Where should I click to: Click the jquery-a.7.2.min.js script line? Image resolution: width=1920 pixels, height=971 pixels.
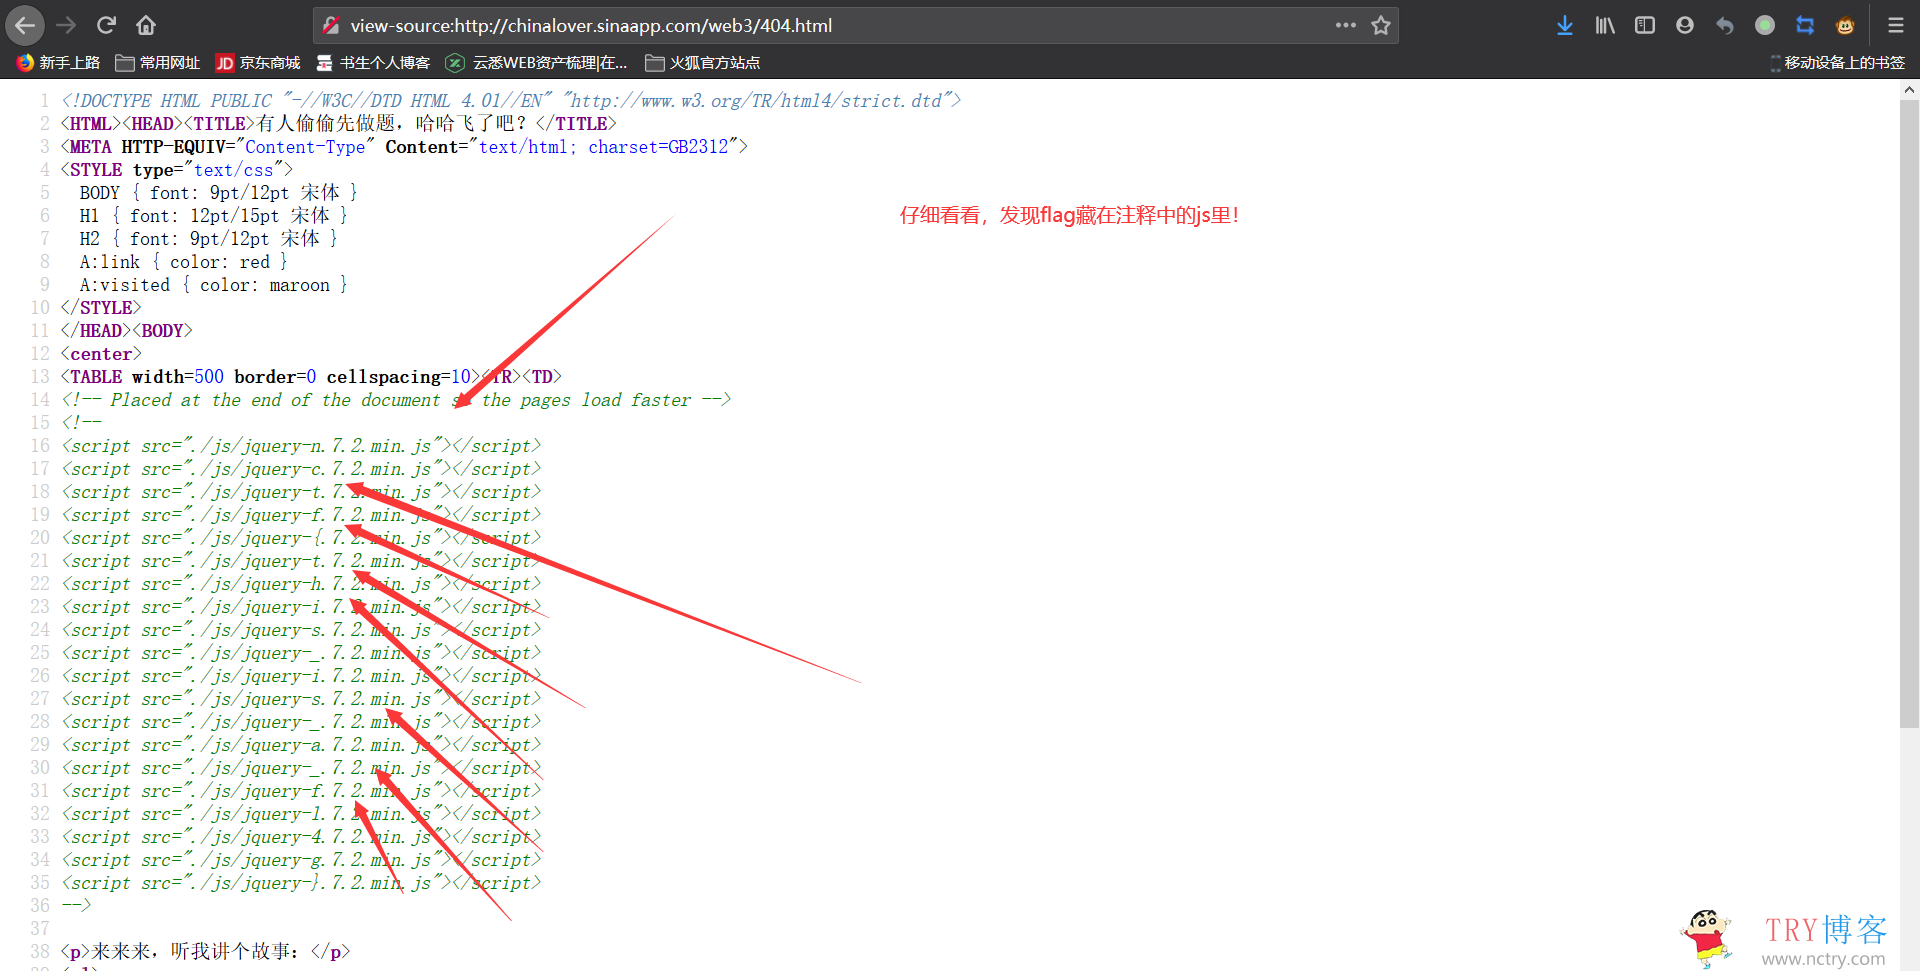point(301,745)
